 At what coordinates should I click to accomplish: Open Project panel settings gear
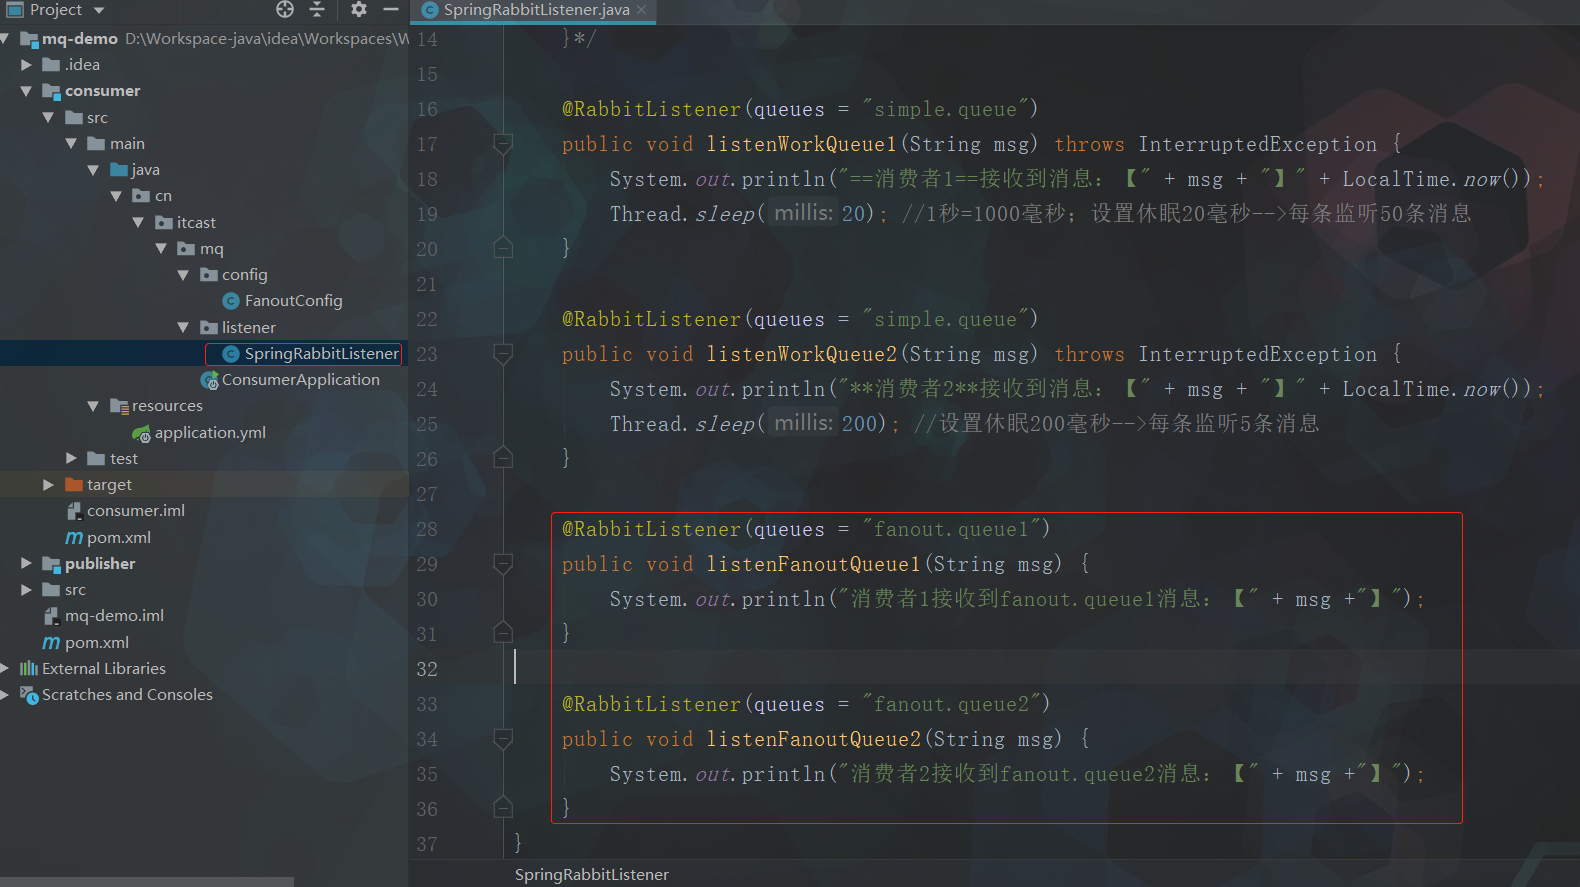359,9
